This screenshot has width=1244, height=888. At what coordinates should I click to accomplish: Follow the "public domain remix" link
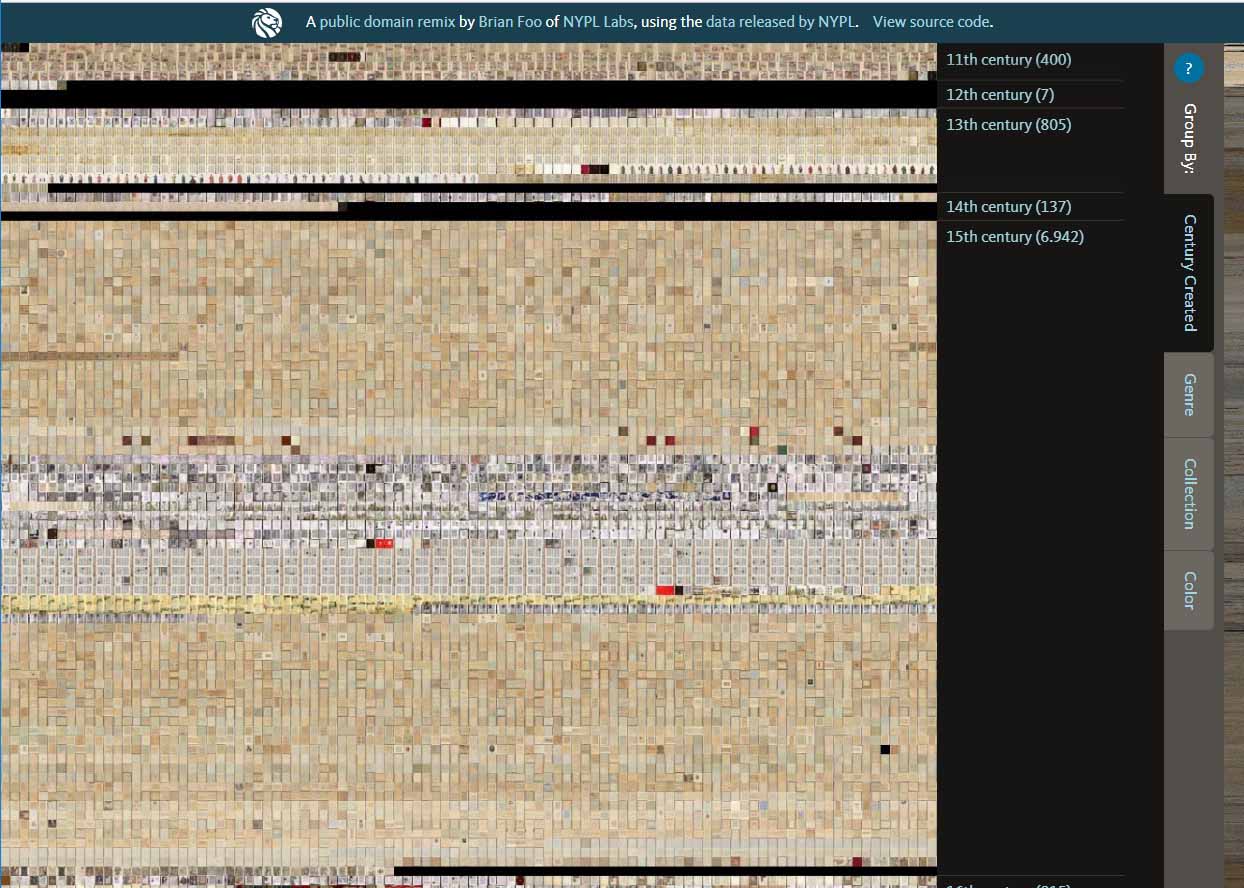pyautogui.click(x=388, y=22)
